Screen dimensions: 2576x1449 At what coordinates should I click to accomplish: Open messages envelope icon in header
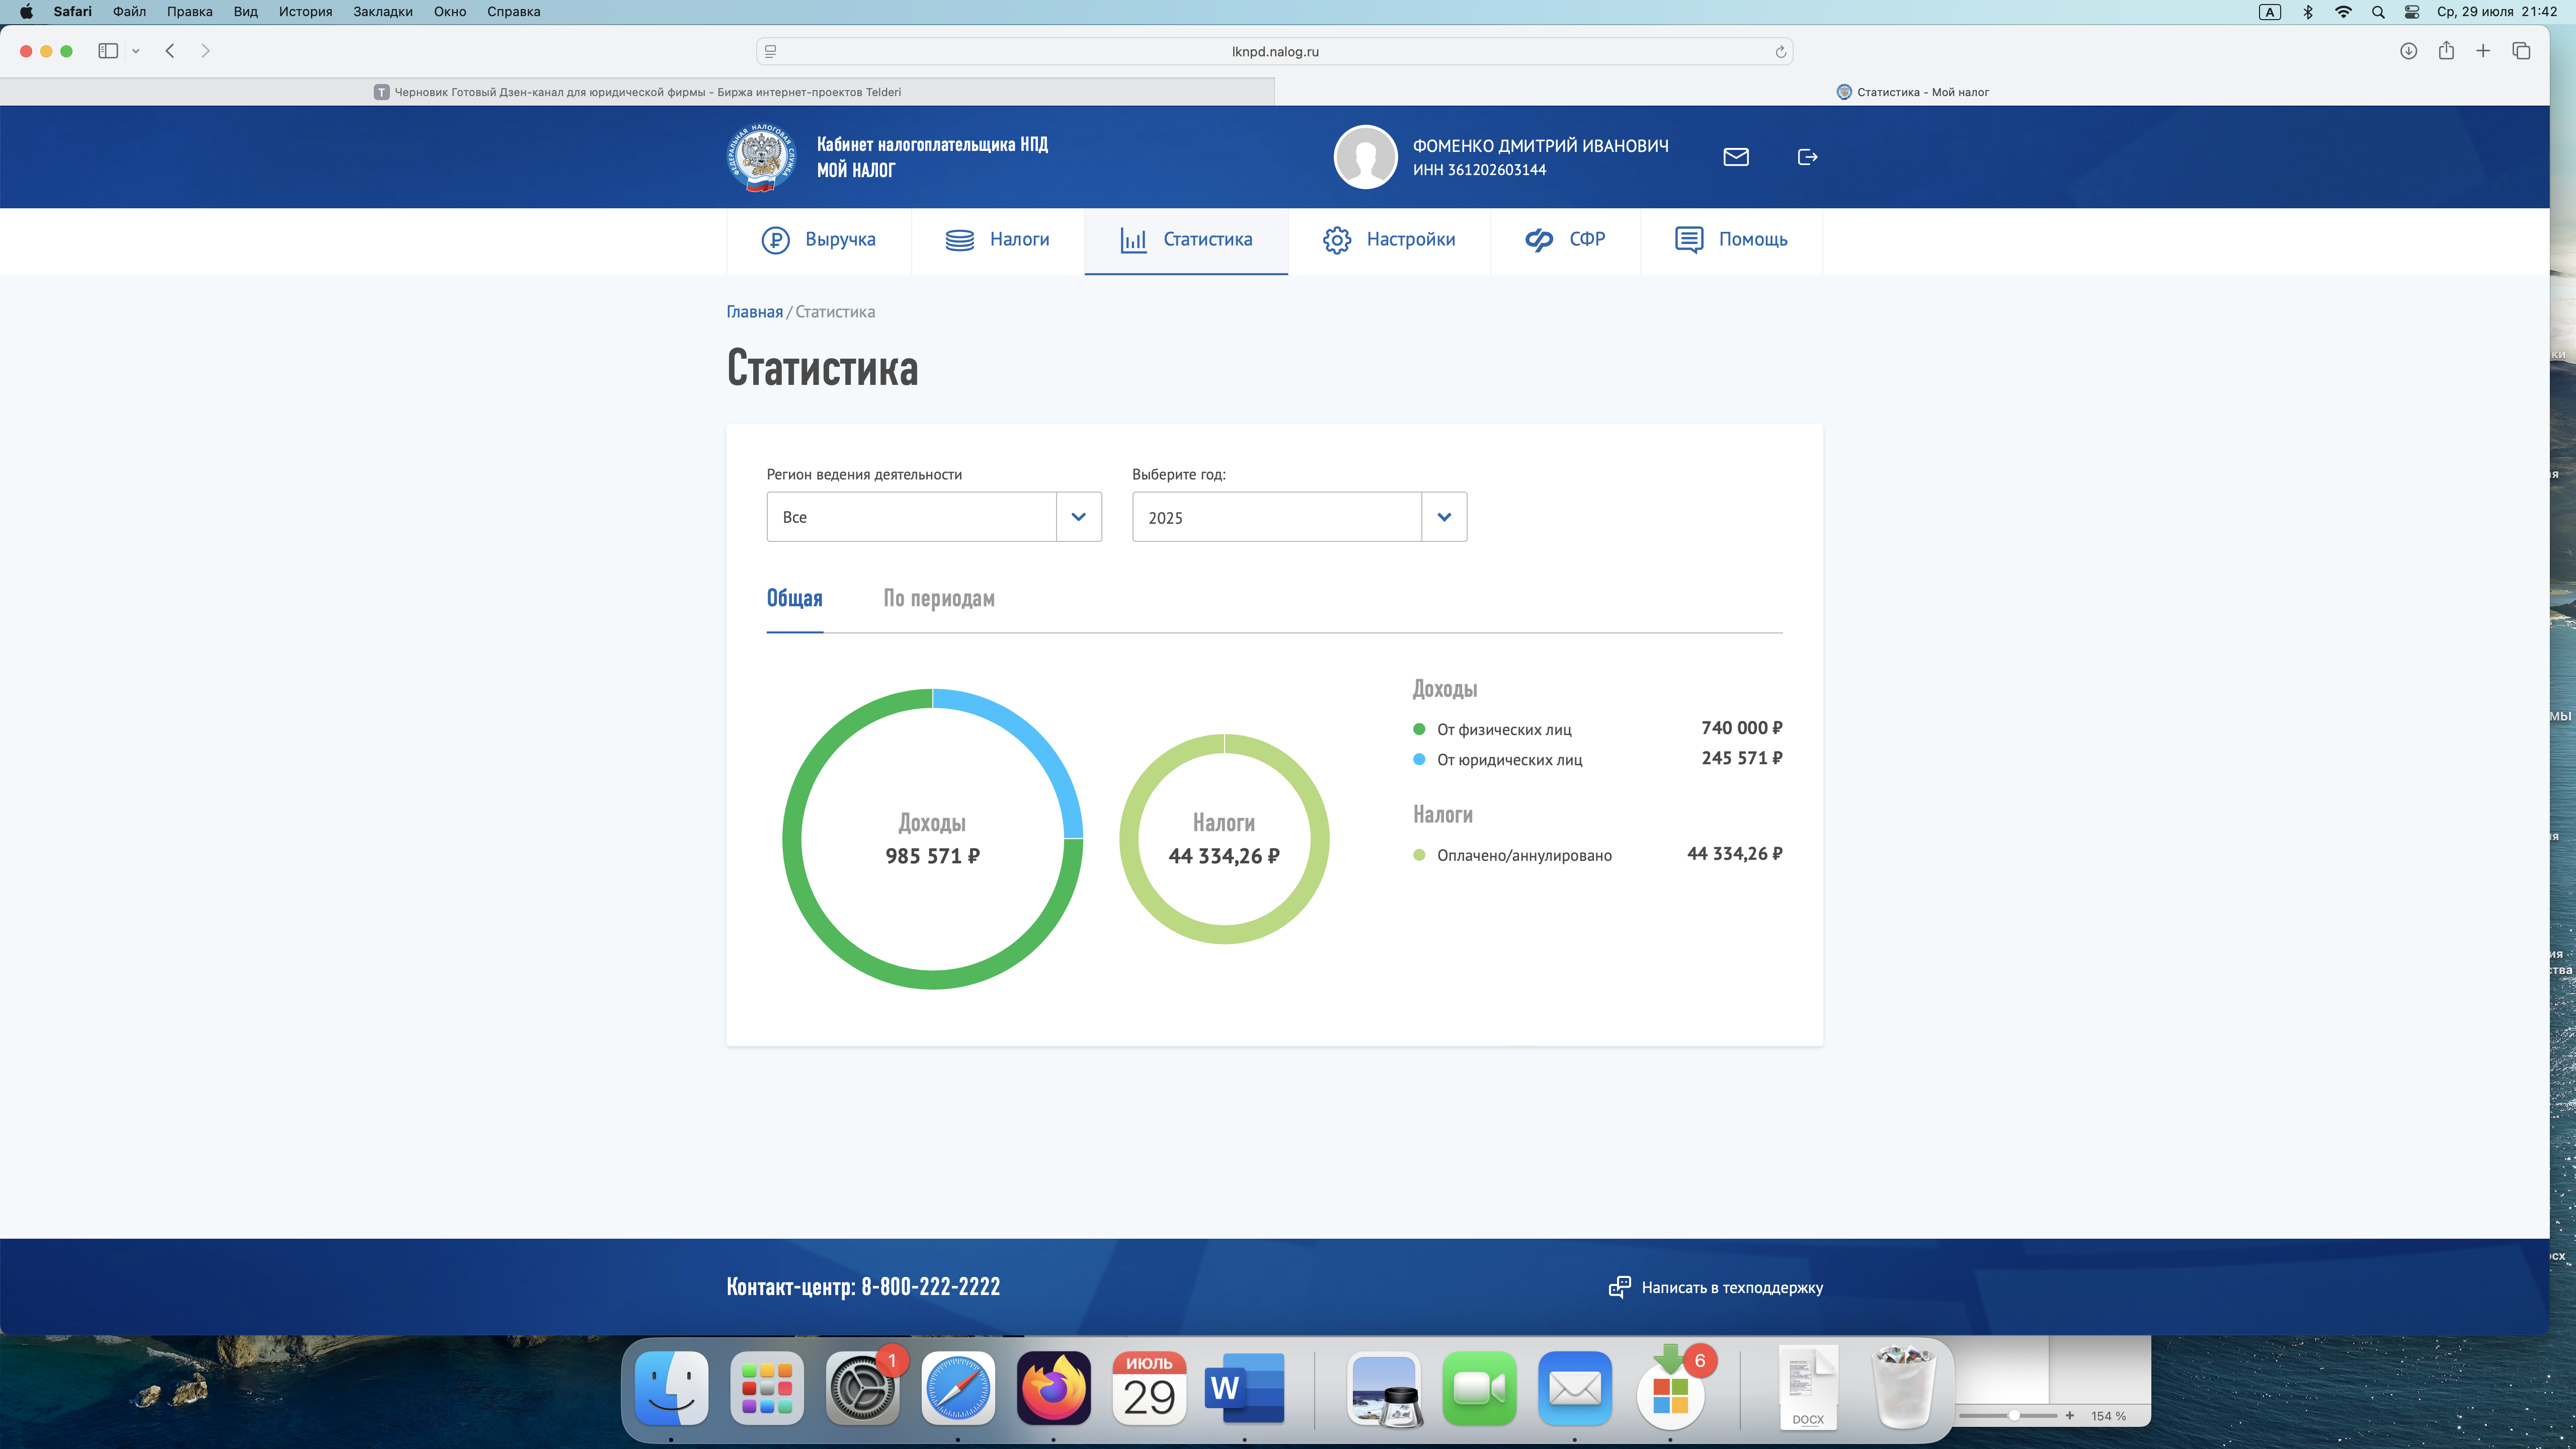click(x=1736, y=157)
